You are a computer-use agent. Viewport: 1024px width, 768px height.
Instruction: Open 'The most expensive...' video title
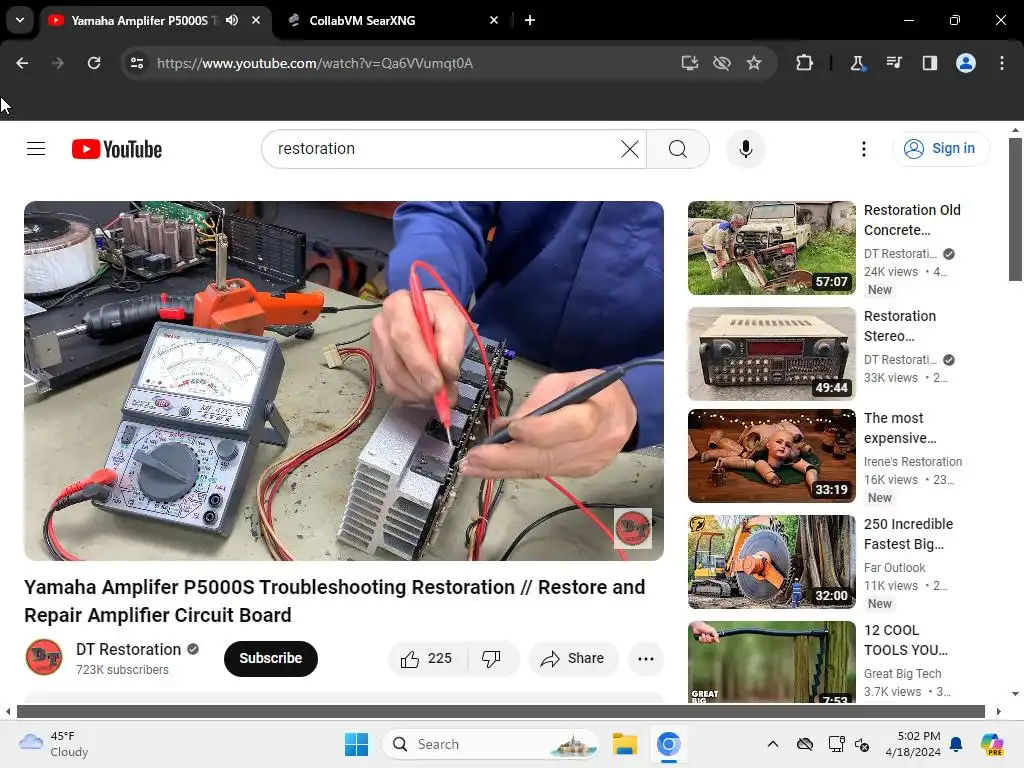[900, 428]
